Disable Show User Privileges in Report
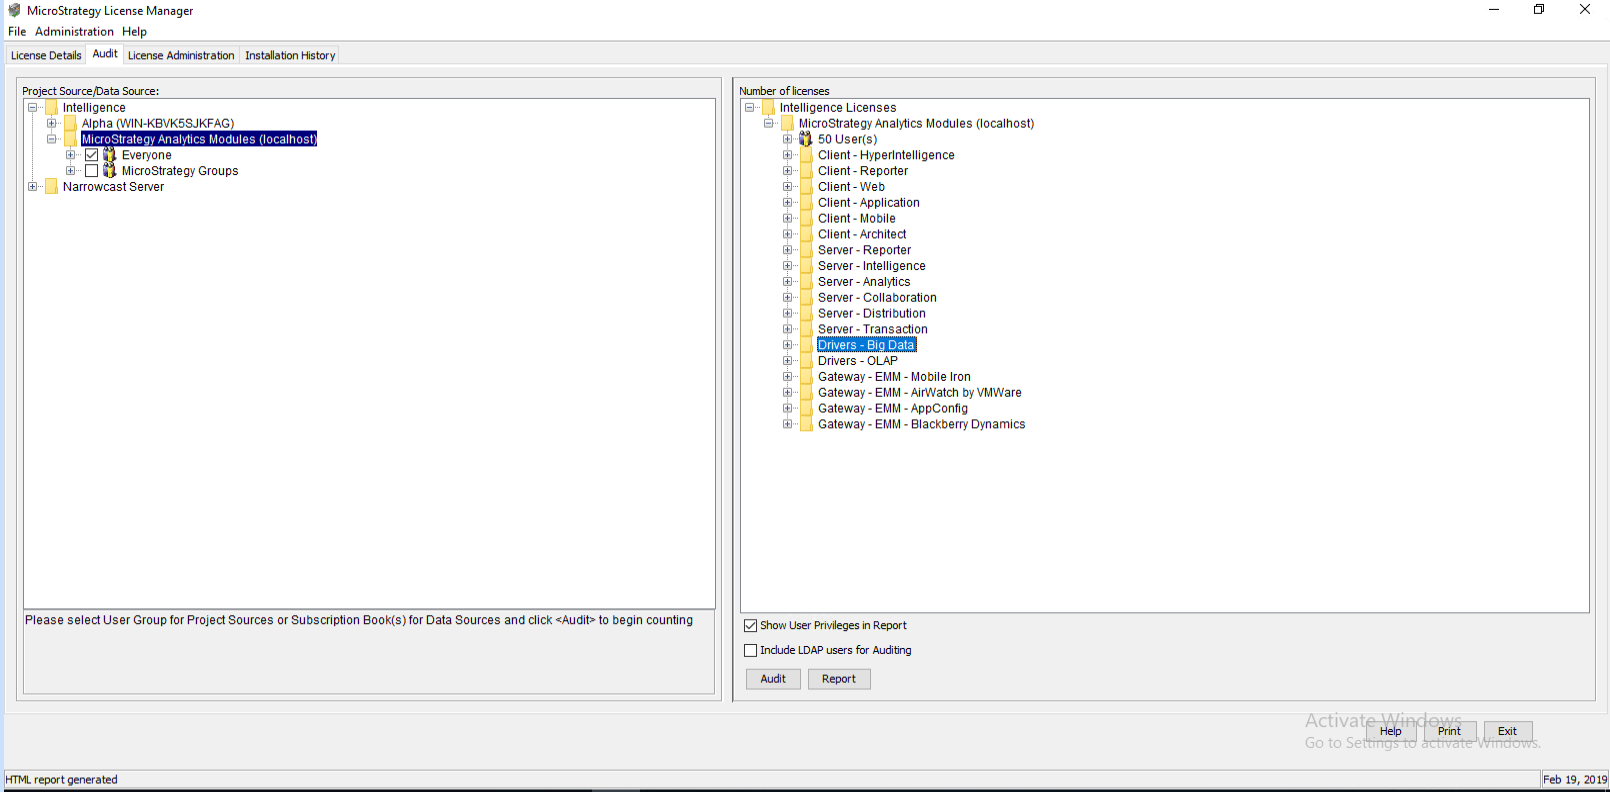Screen dimensions: 1610x792 [x=751, y=626]
